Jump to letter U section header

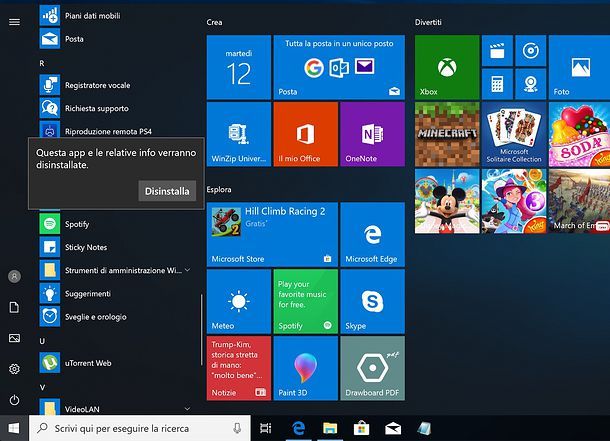click(42, 341)
